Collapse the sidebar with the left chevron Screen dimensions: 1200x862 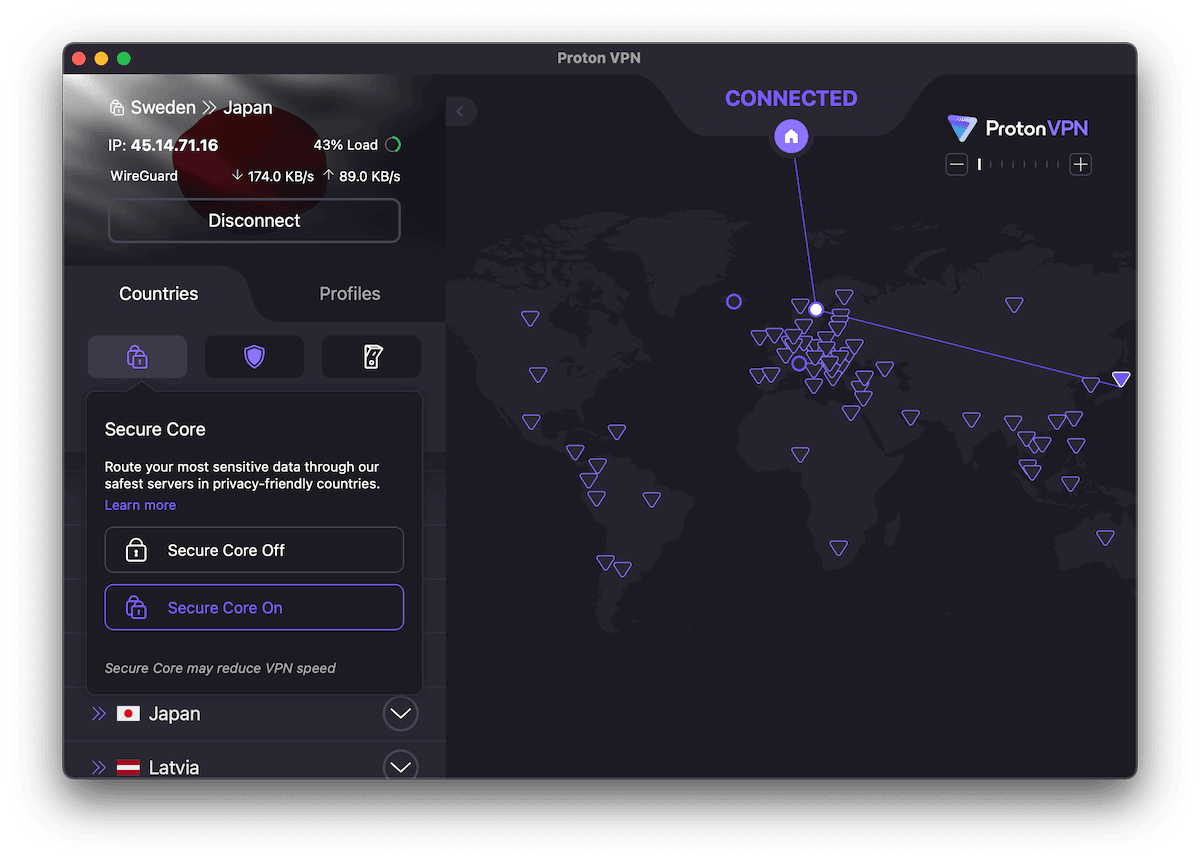(x=460, y=111)
